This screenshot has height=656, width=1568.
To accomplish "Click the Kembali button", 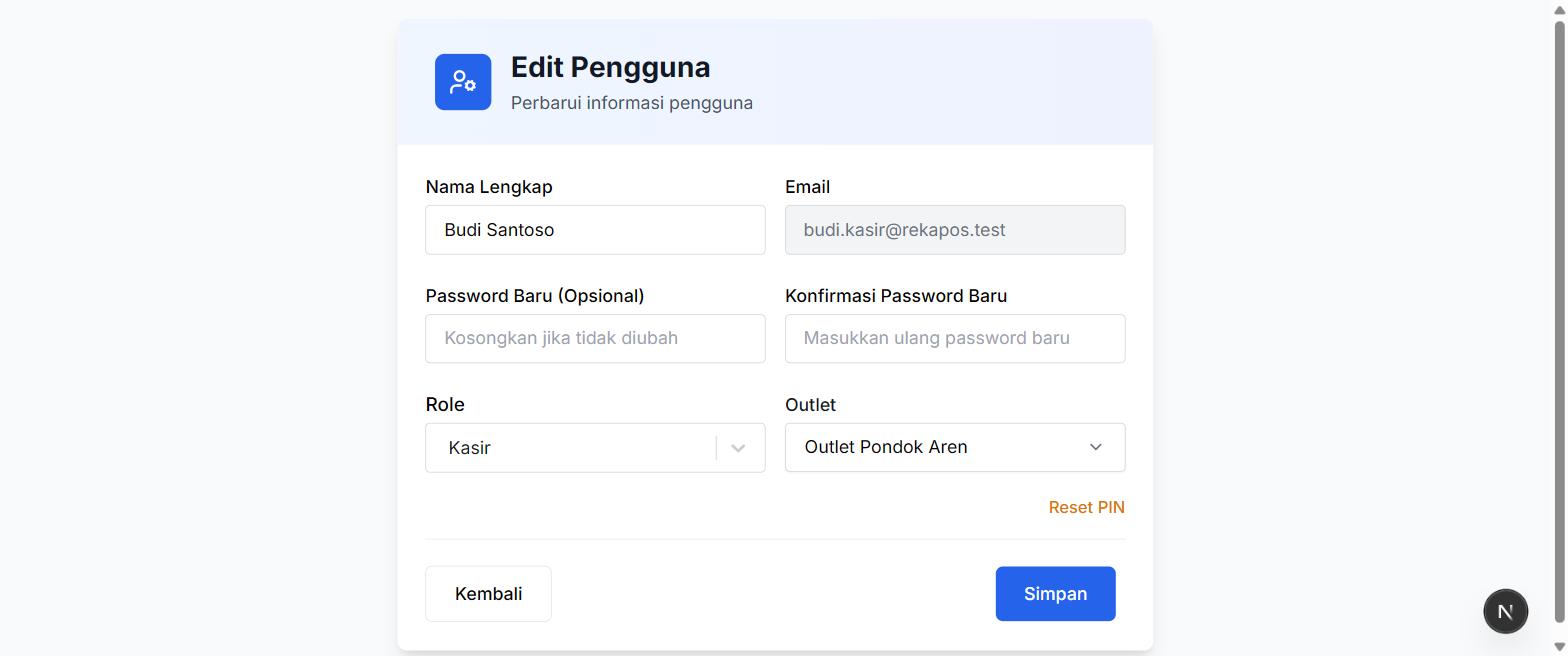I will click(488, 594).
